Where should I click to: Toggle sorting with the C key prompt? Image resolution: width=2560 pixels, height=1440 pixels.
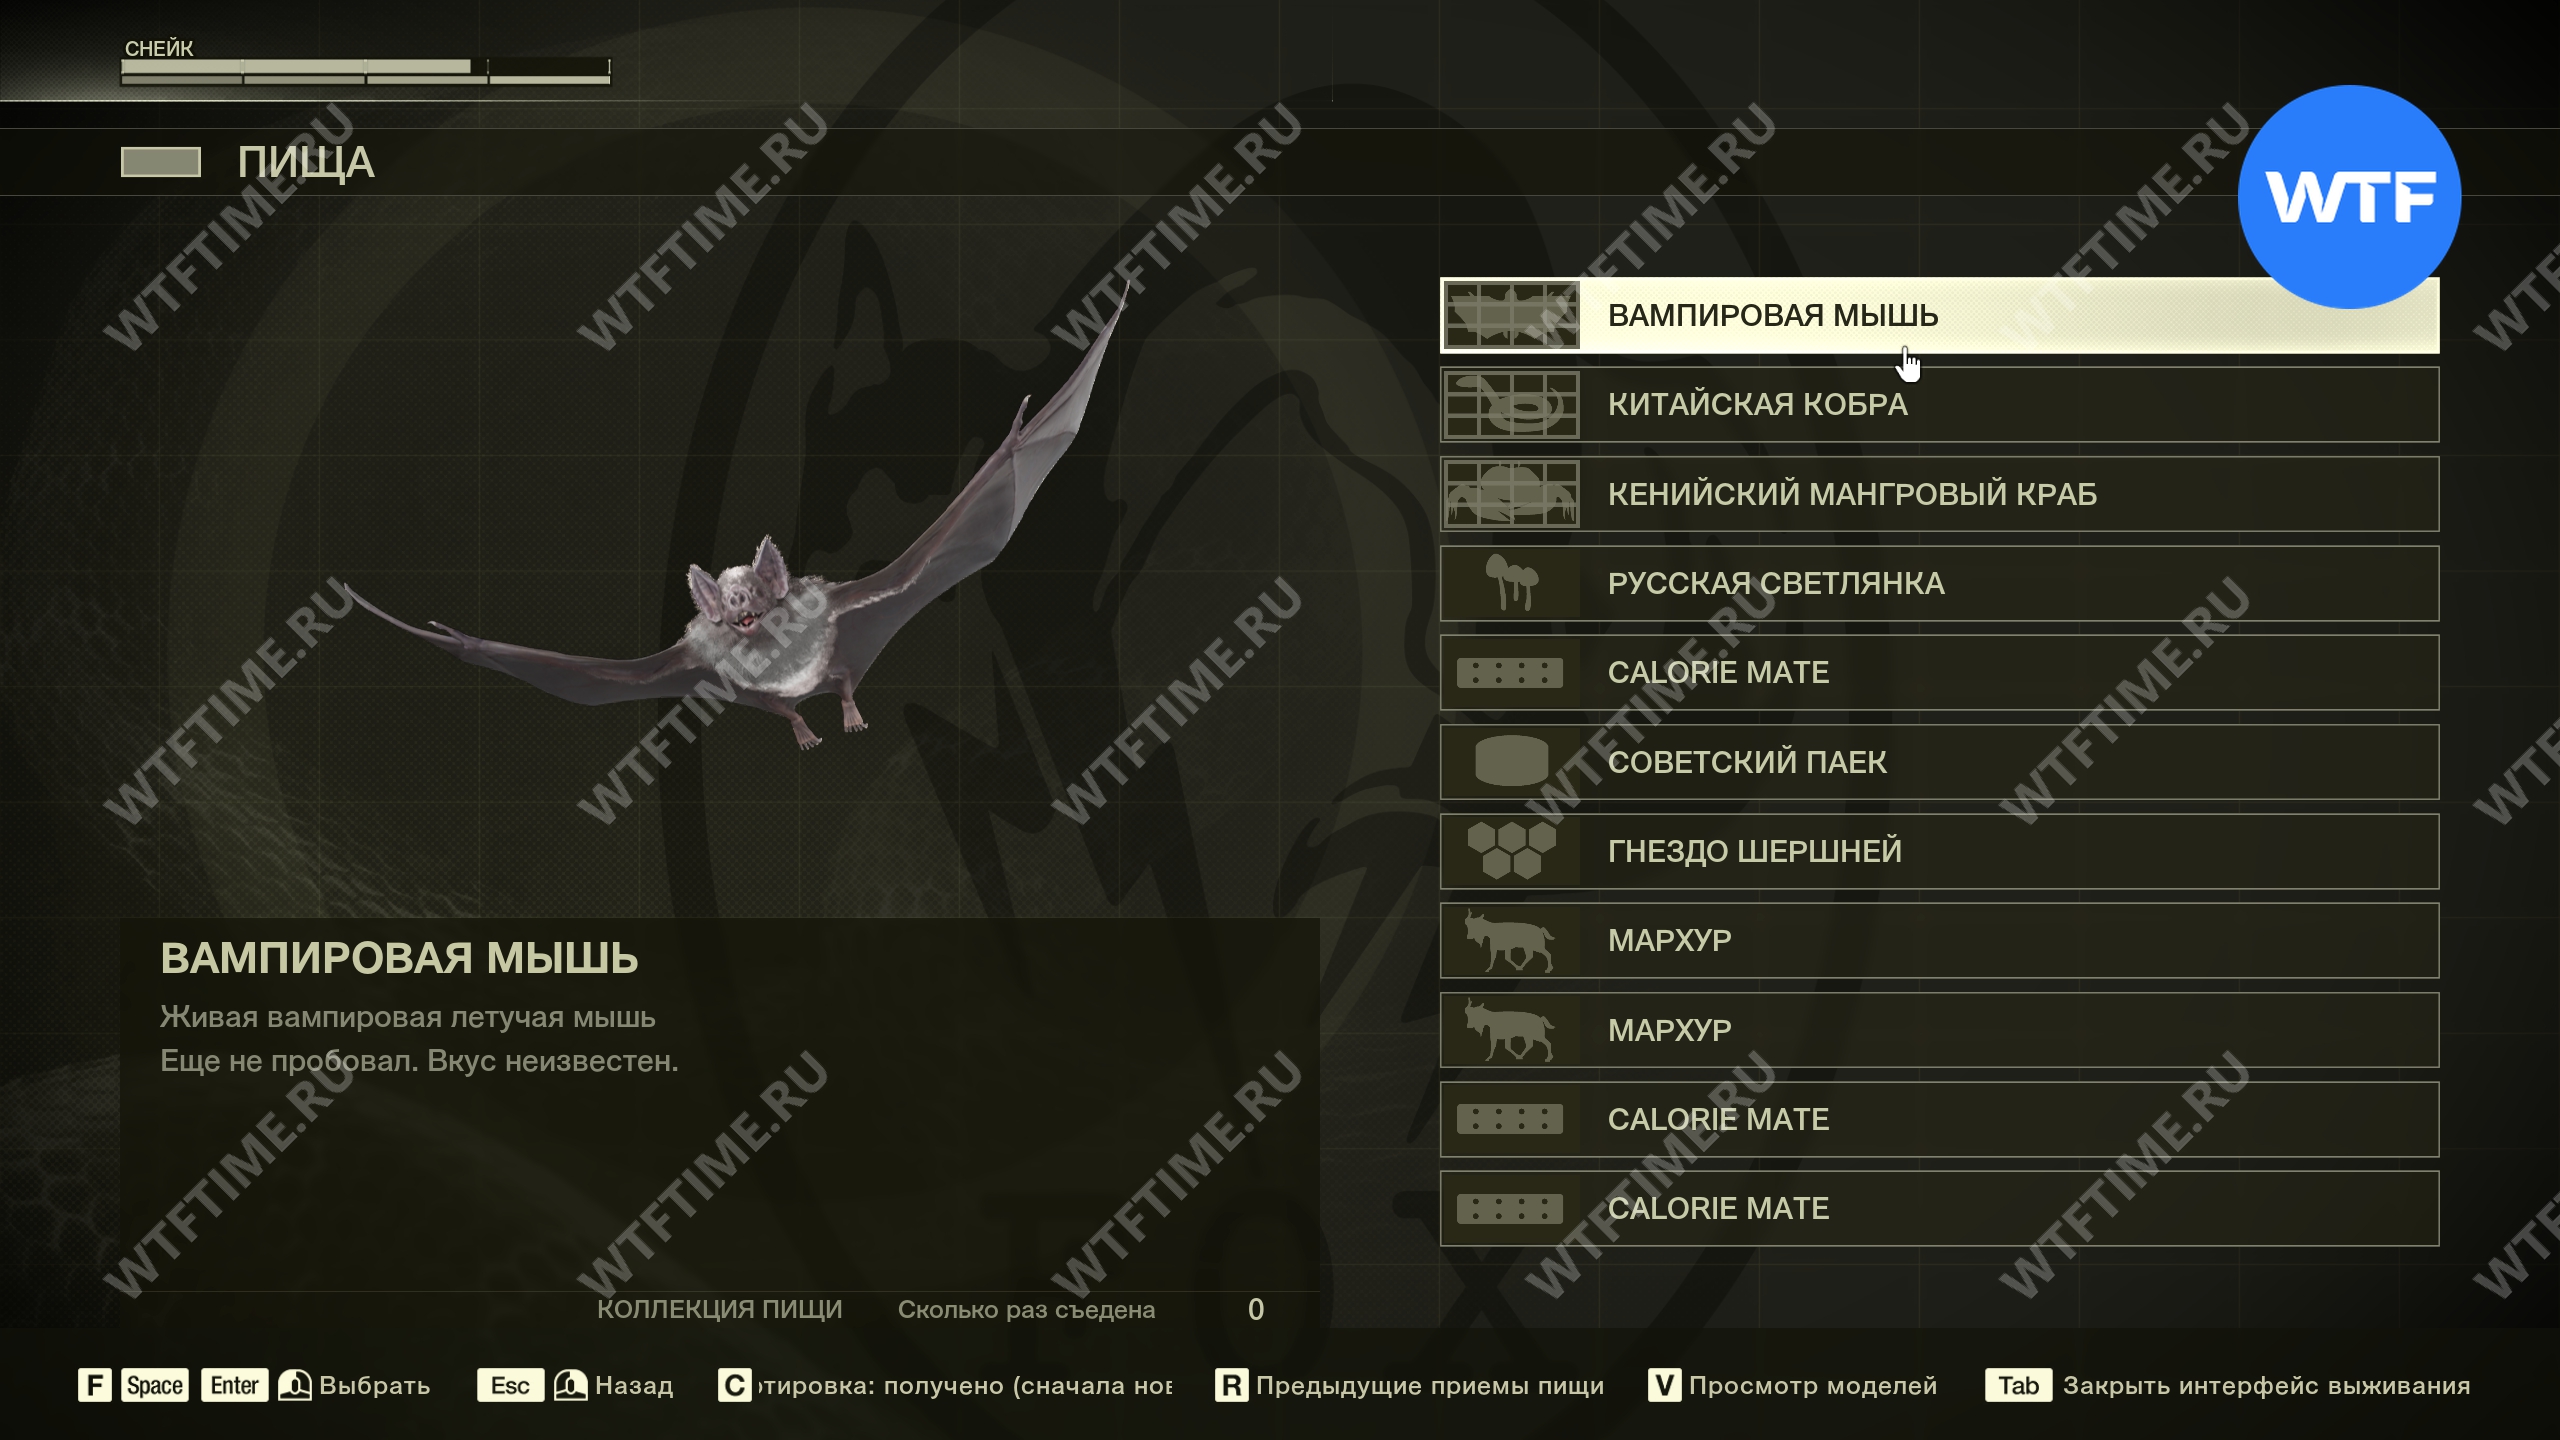(x=945, y=1385)
